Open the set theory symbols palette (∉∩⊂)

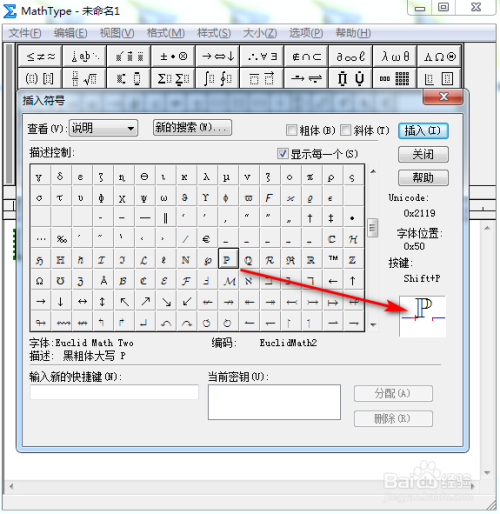coord(306,56)
